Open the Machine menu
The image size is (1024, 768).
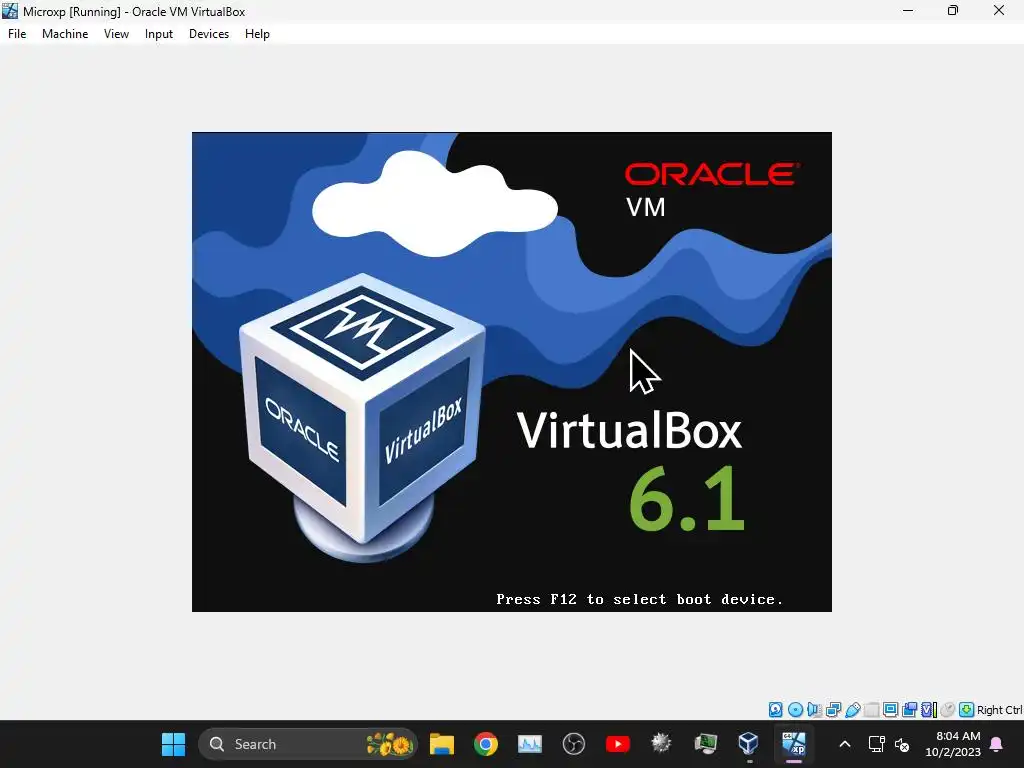click(65, 34)
